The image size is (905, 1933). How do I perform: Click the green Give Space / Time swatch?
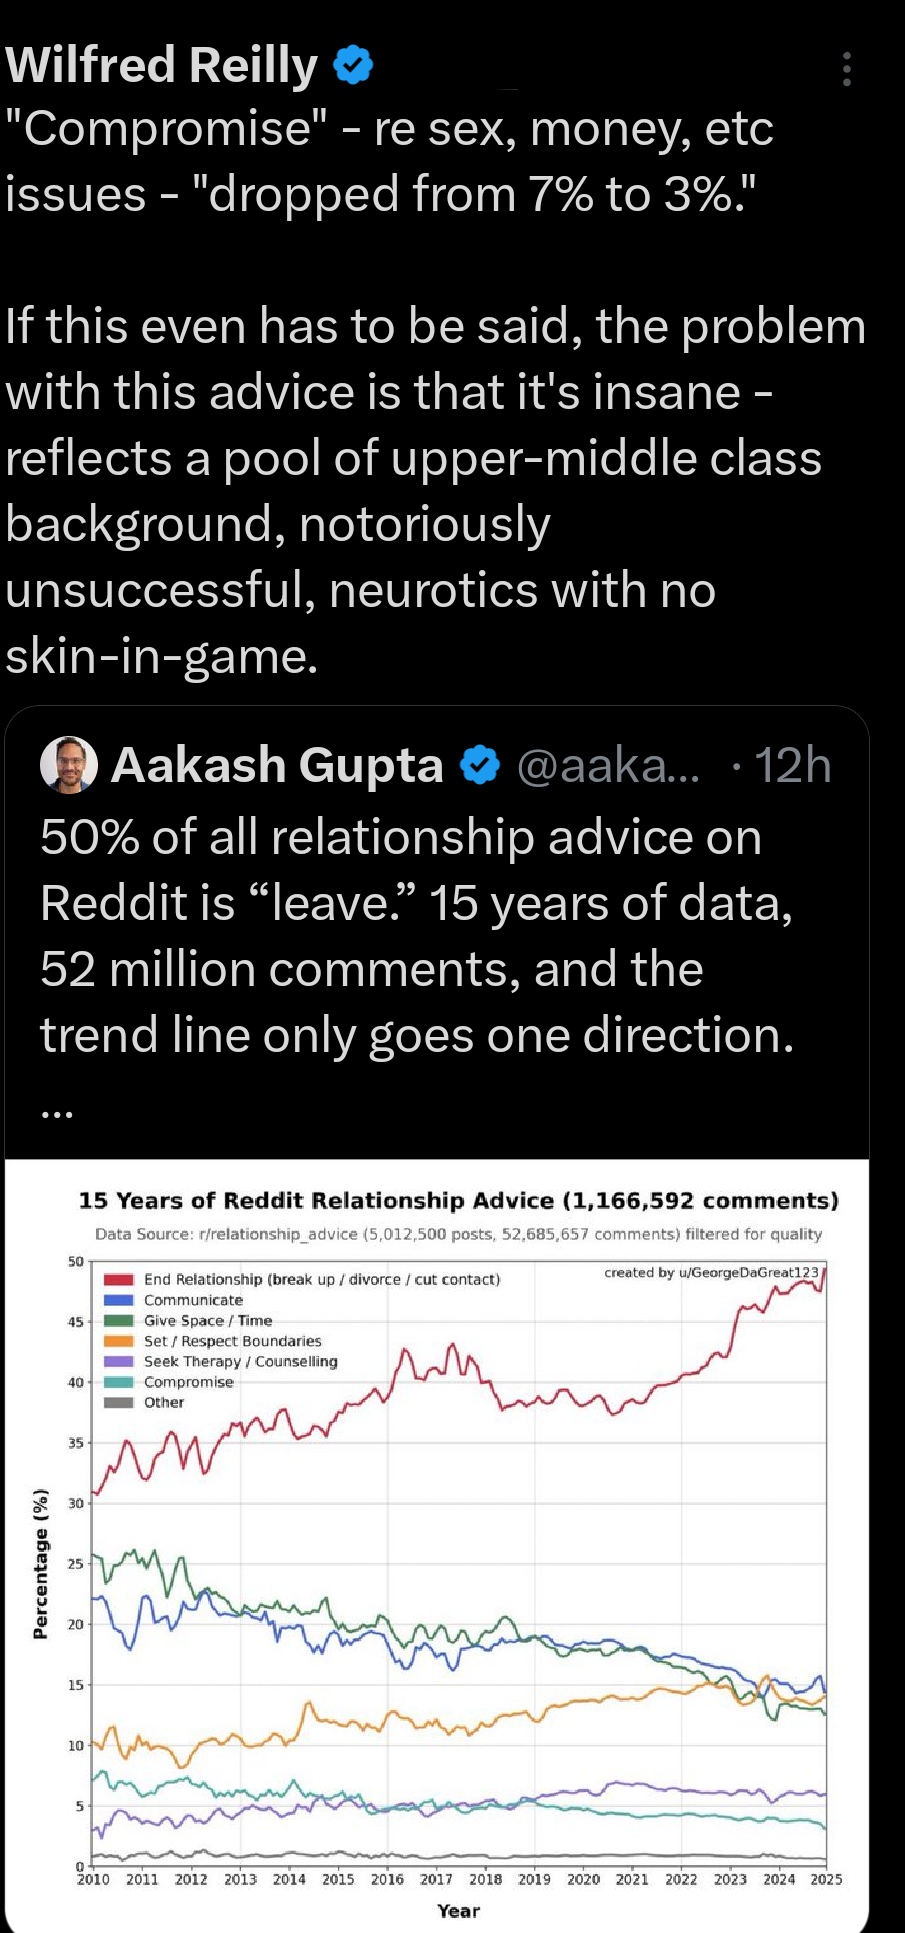(x=119, y=1321)
